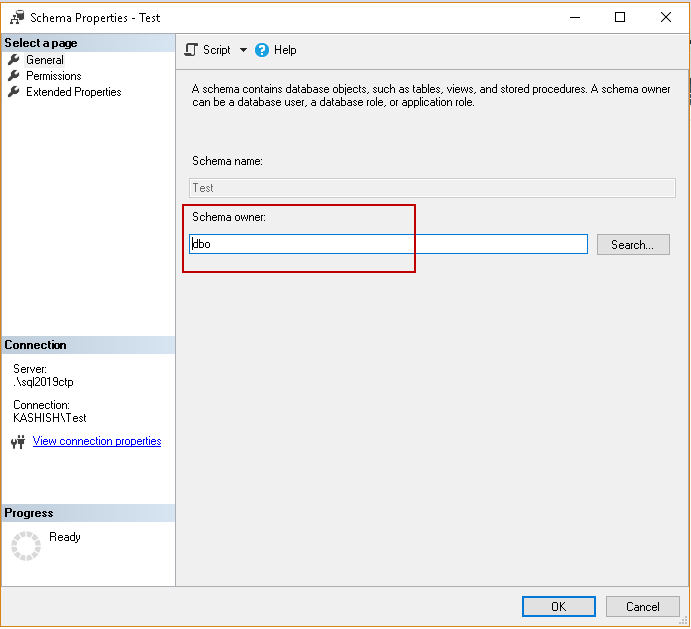Click the Script toolbar icon

(192, 50)
